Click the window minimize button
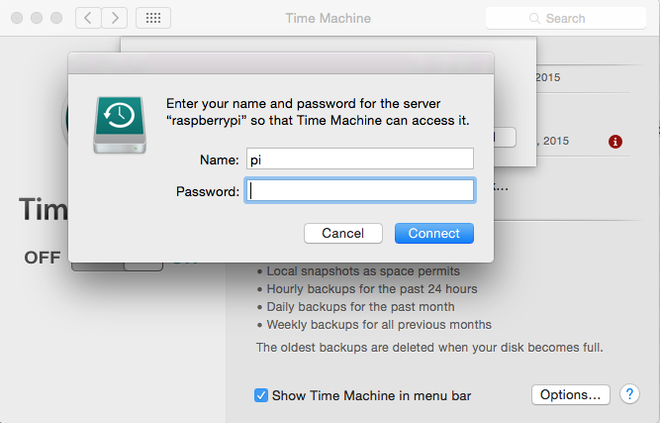This screenshot has height=423, width=660. click(37, 18)
